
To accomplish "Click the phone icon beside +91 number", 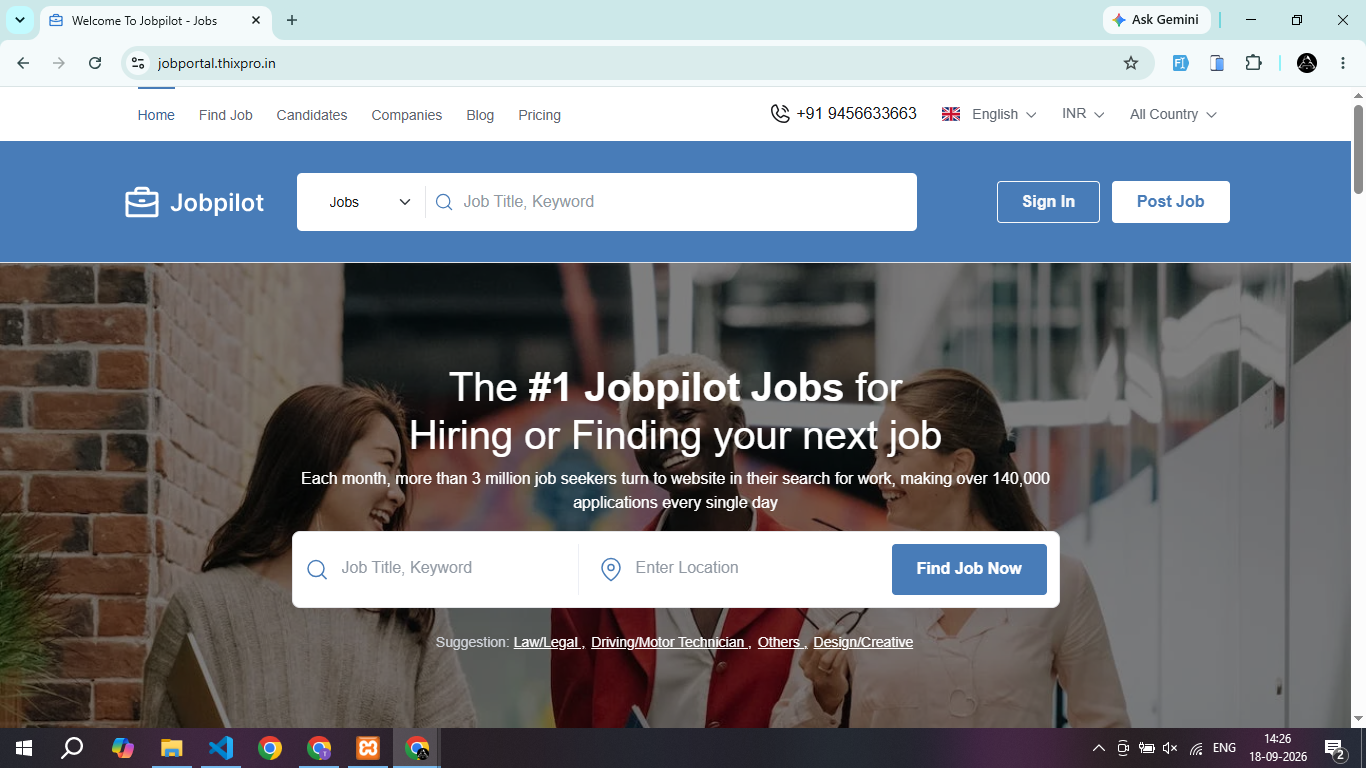I will point(780,114).
